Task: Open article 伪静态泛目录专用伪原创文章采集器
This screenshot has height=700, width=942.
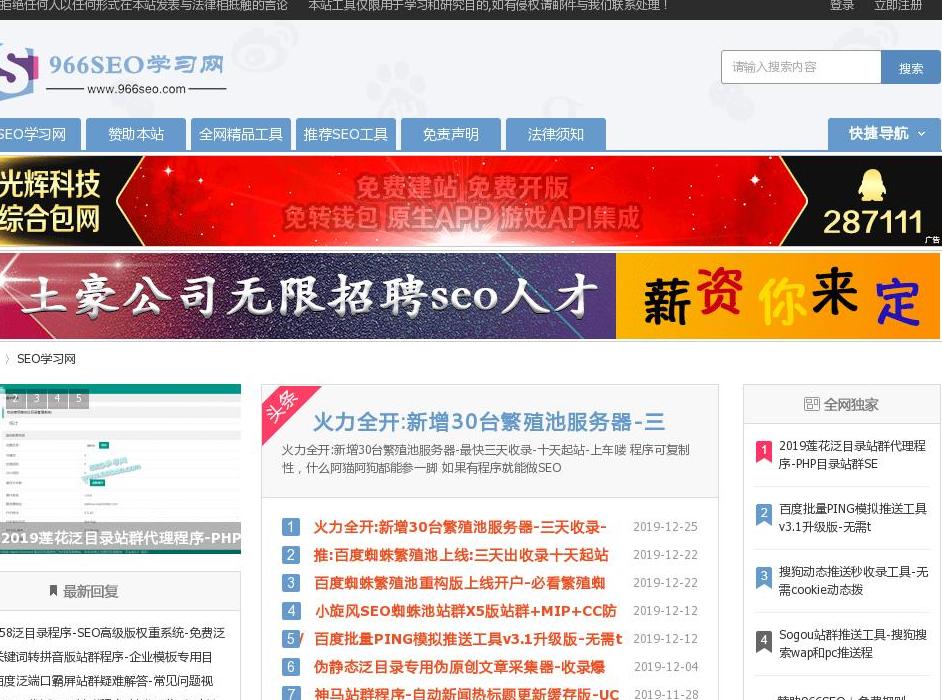Action: click(x=460, y=666)
